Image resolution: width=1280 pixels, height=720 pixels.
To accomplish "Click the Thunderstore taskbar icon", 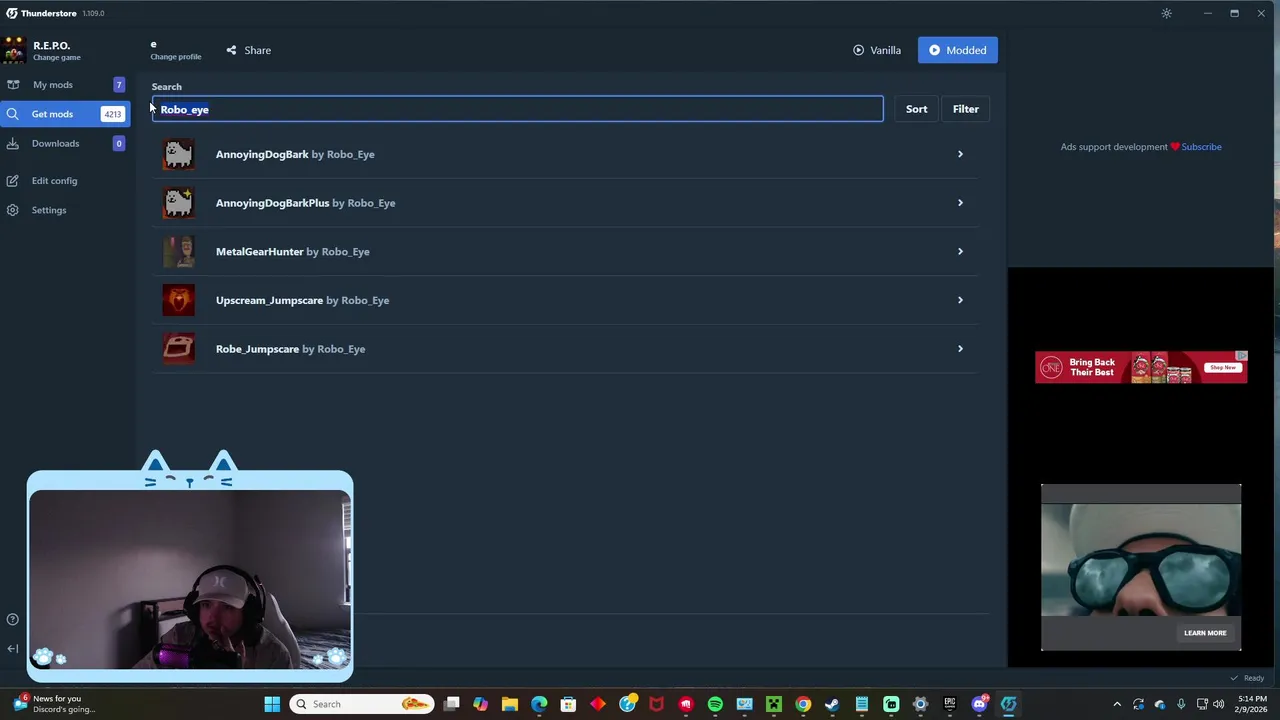I will pos(1008,704).
